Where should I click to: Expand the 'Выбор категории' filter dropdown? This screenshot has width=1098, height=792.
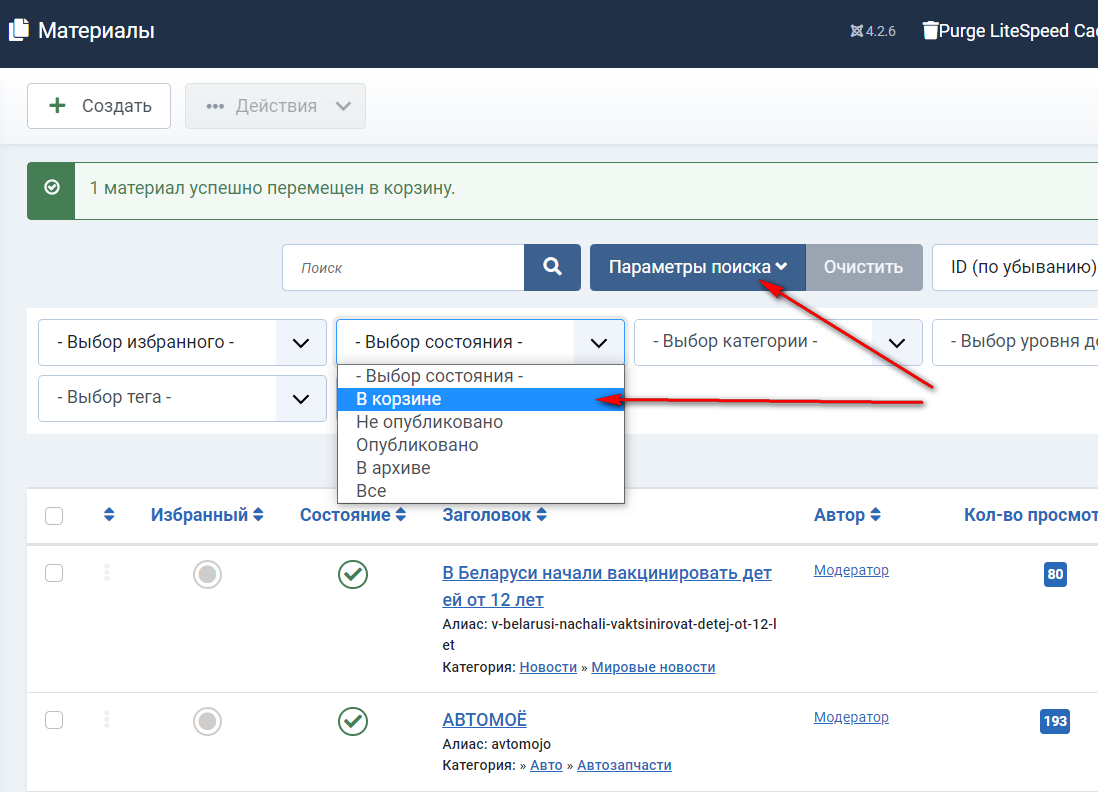click(x=777, y=342)
